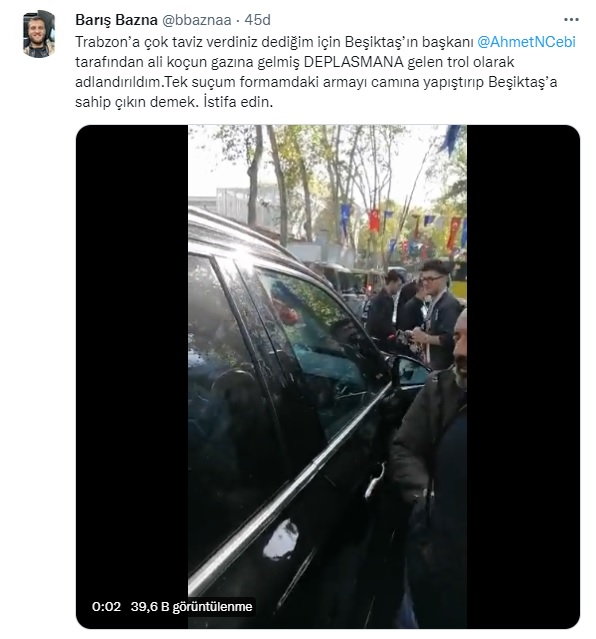Click the Barış Bazna display name
The height and width of the screenshot is (639, 596).
[116, 20]
